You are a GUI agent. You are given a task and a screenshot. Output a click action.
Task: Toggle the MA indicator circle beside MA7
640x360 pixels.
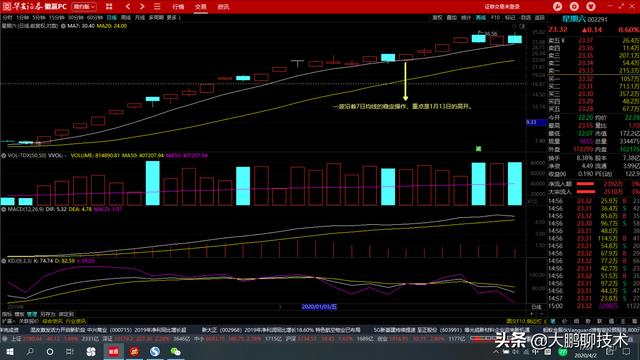(63, 26)
